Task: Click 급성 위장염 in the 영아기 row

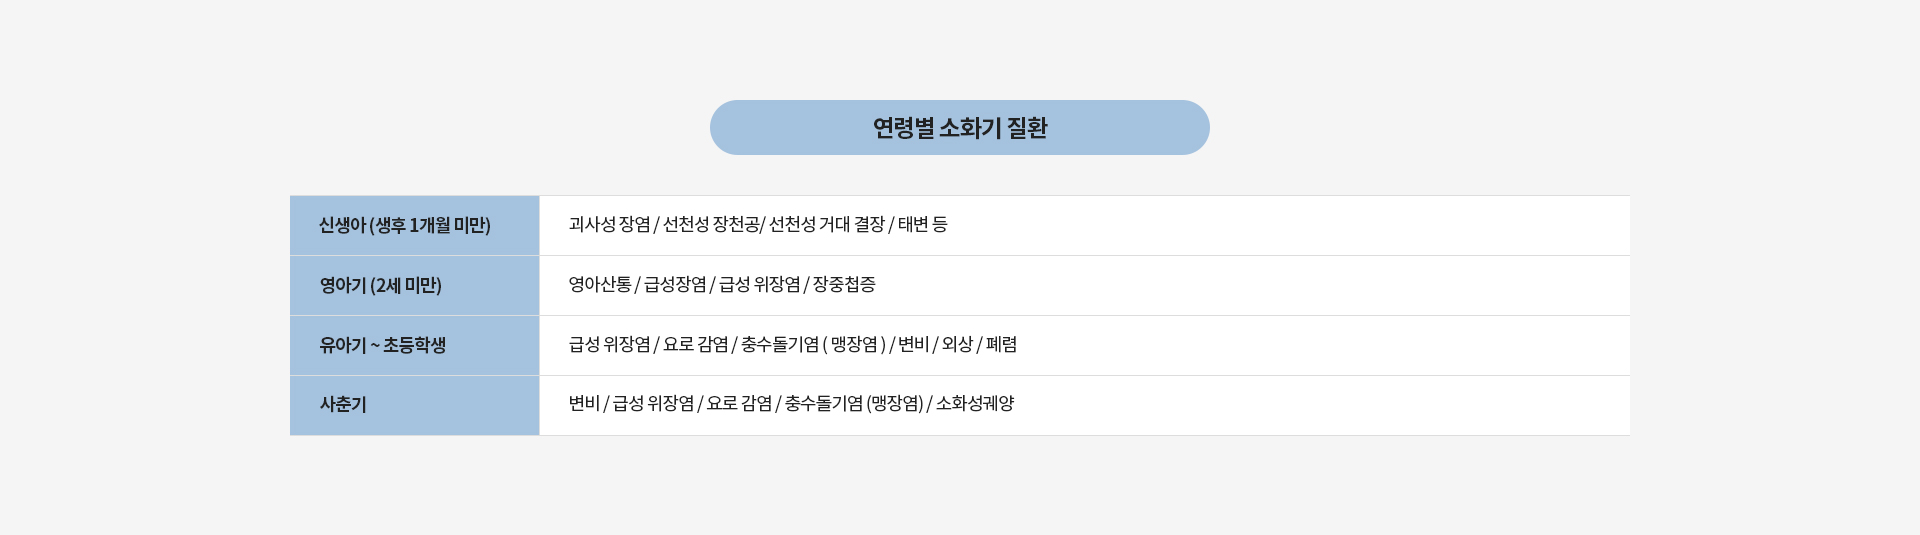Action: coord(760,285)
